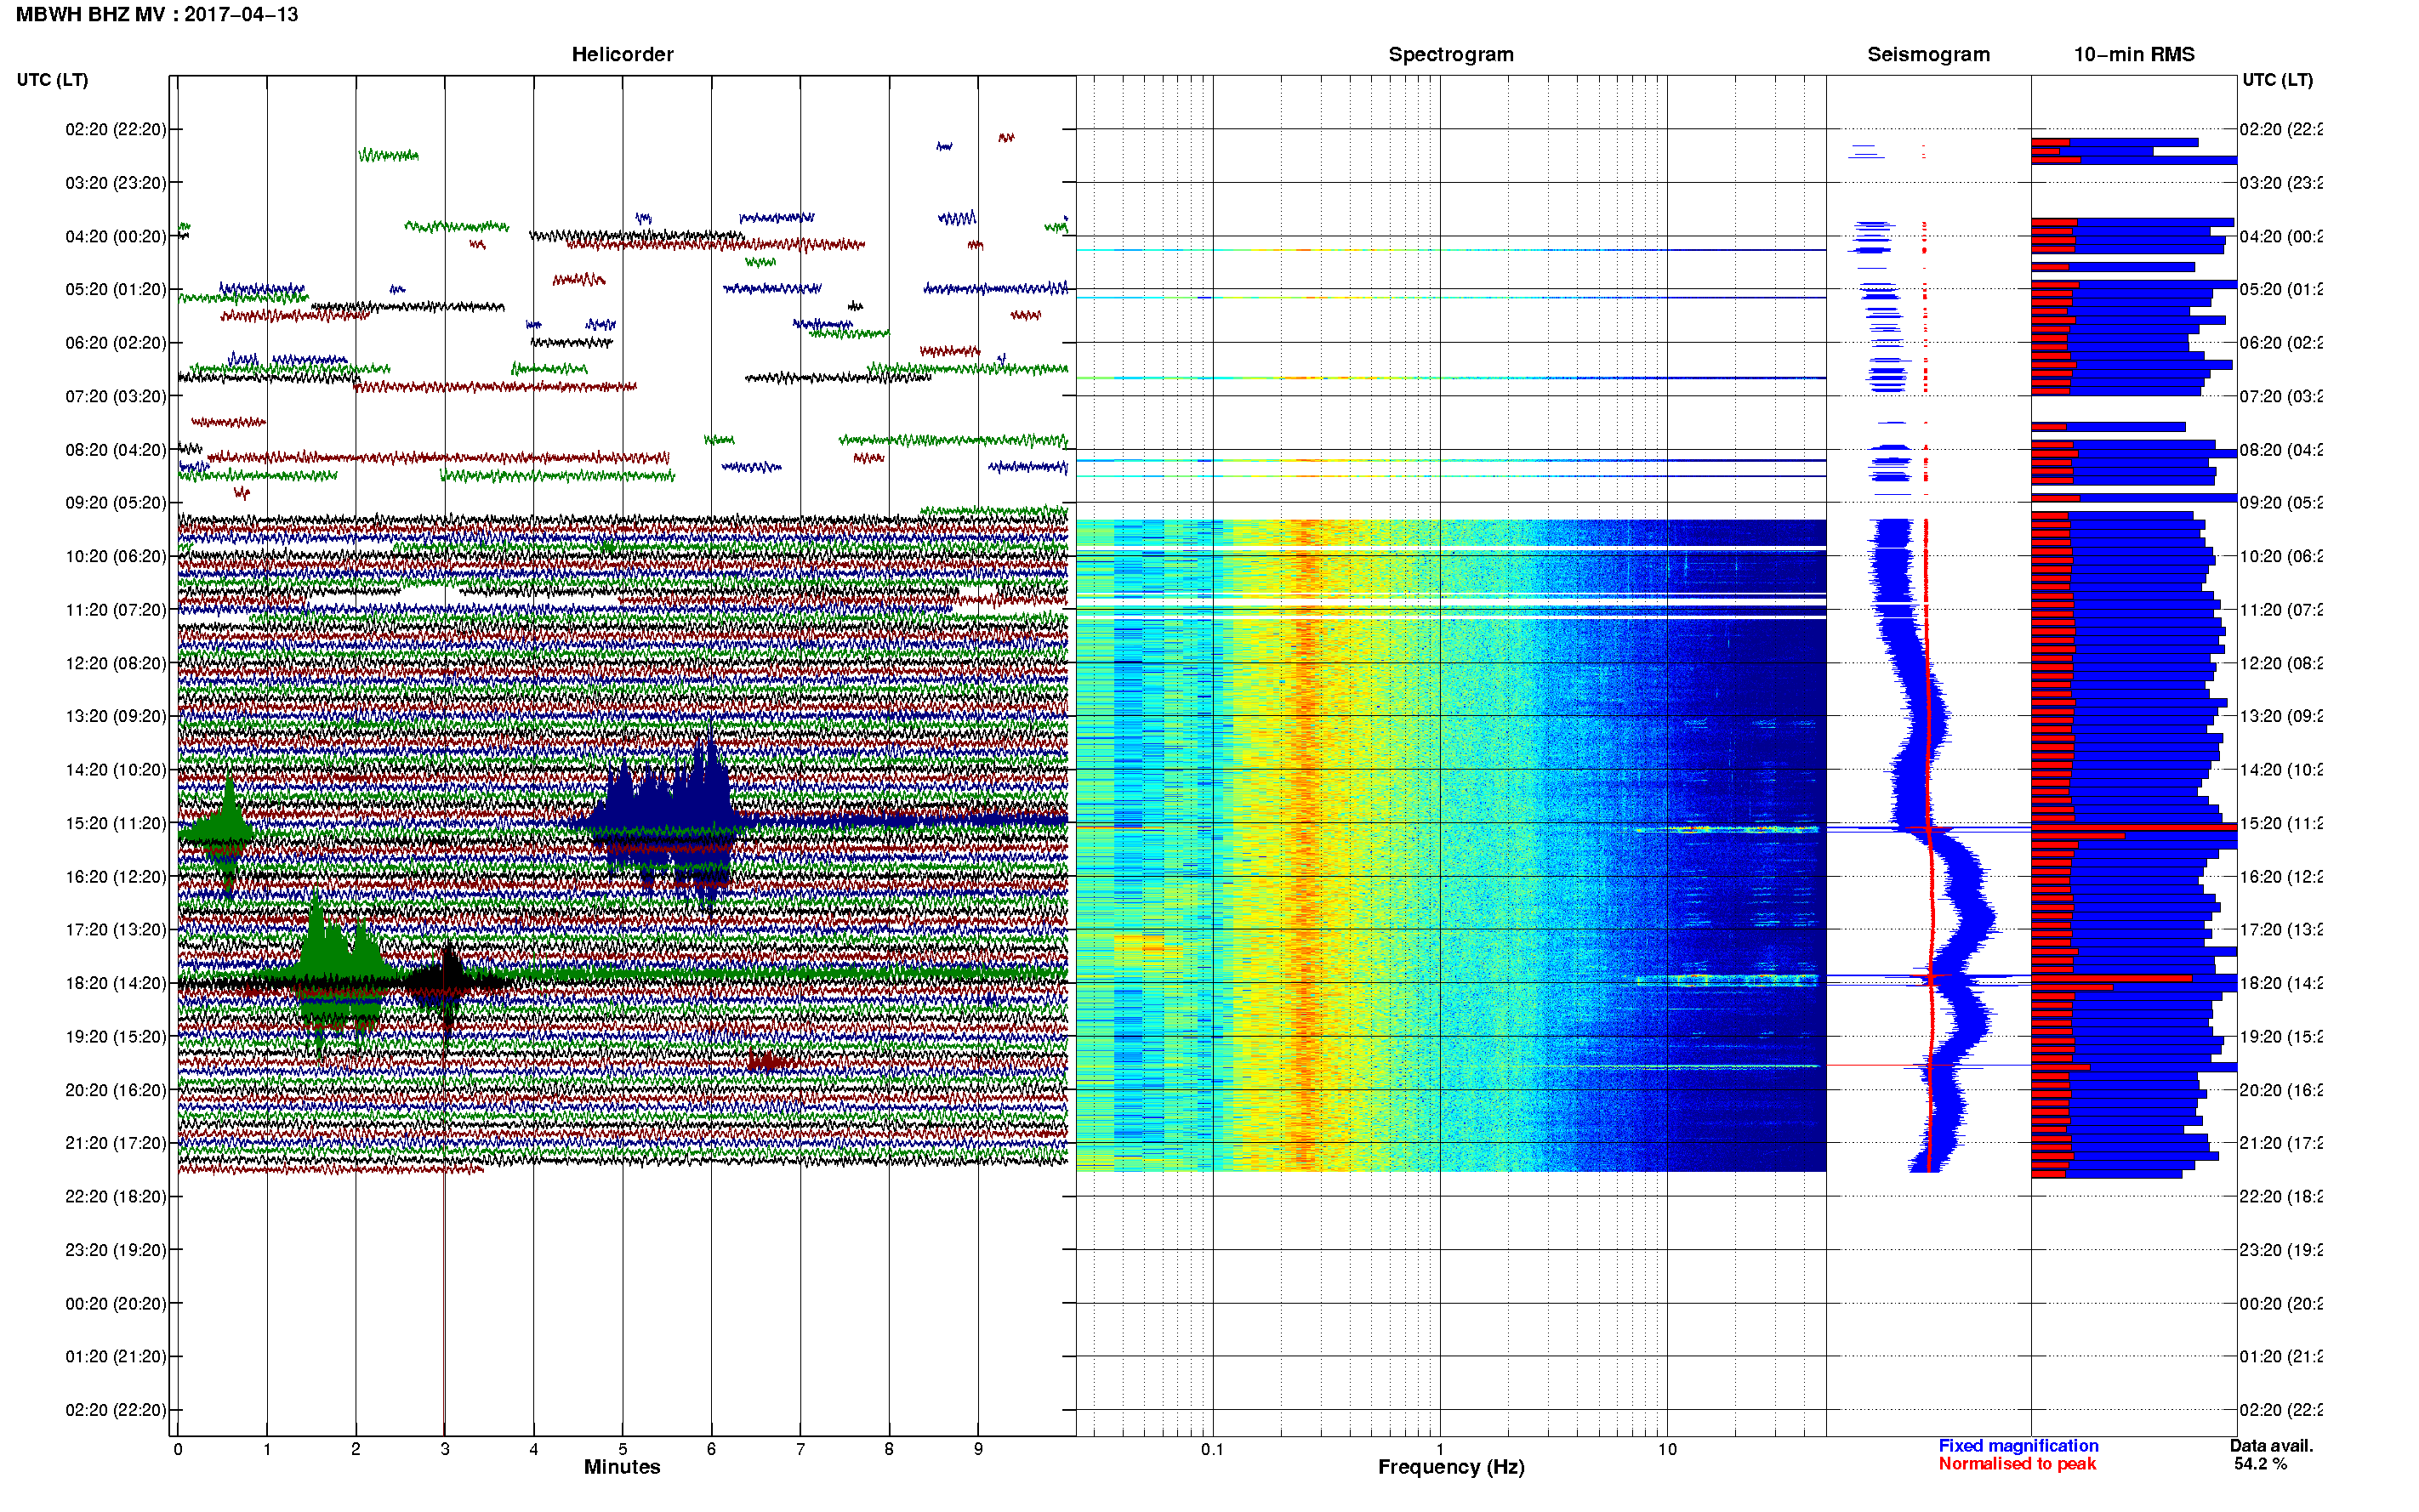Click the minute 9 tick on helicorder axis

[978, 1449]
